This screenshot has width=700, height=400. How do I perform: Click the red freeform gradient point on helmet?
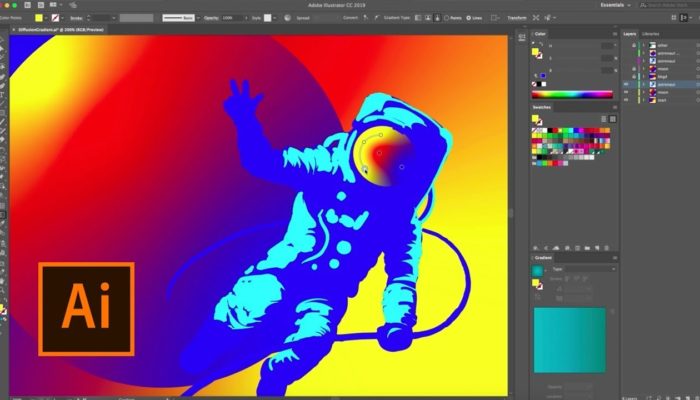(379, 153)
